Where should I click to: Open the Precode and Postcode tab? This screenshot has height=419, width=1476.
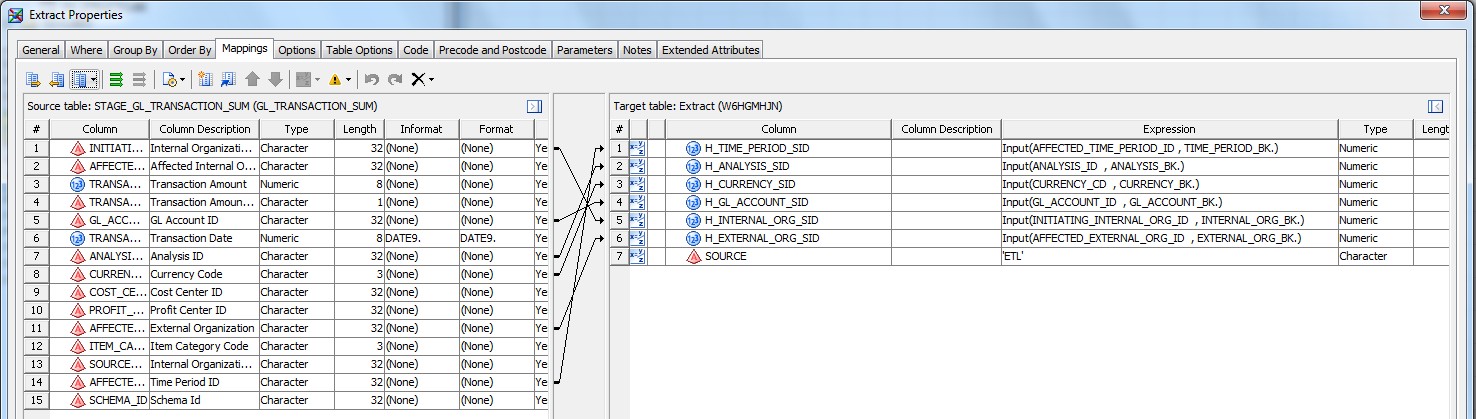click(492, 50)
